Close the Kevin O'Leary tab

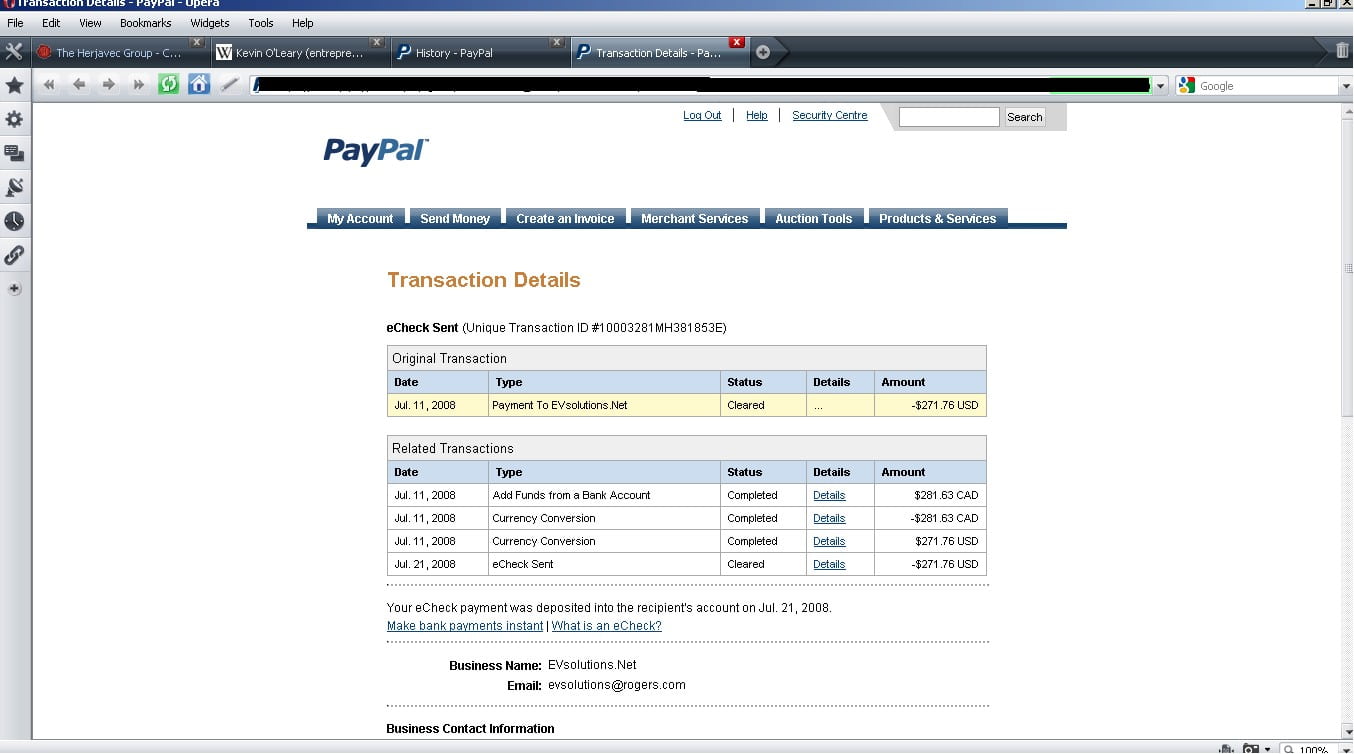[x=377, y=43]
